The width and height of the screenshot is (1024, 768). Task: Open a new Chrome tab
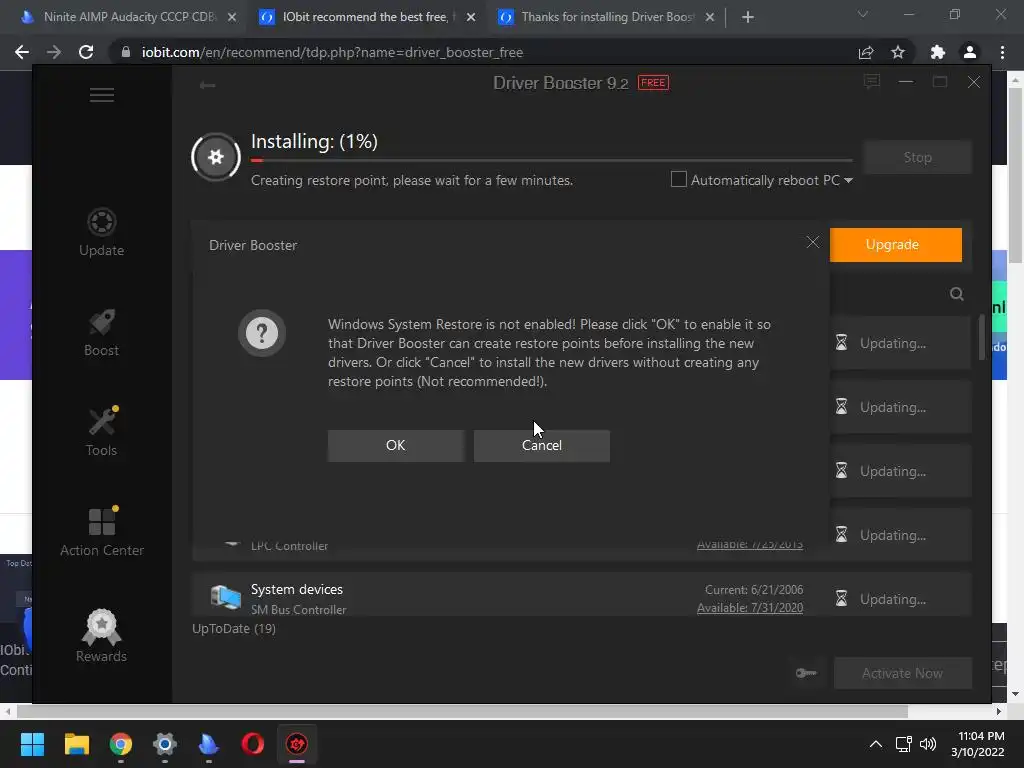click(x=748, y=18)
